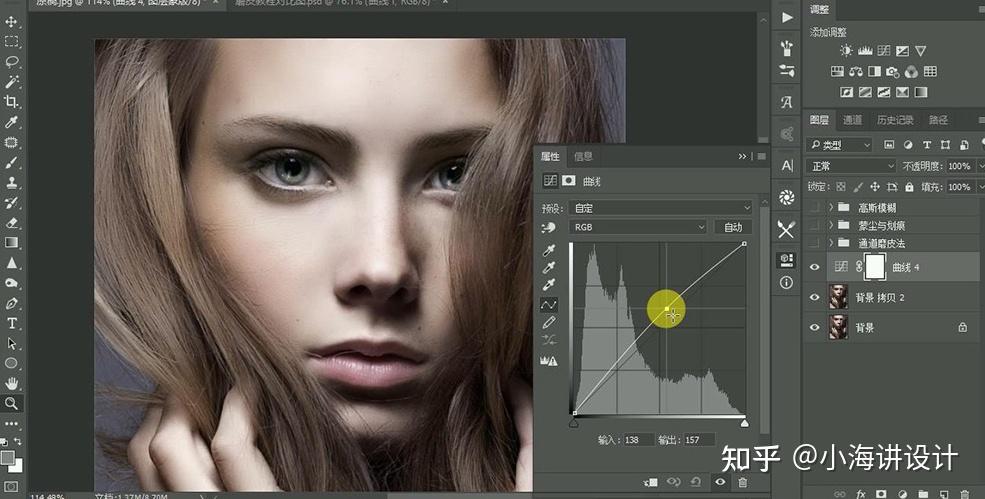Viewport: 985px width, 499px height.
Task: Choose the pencil draw-curve mode
Action: [549, 322]
